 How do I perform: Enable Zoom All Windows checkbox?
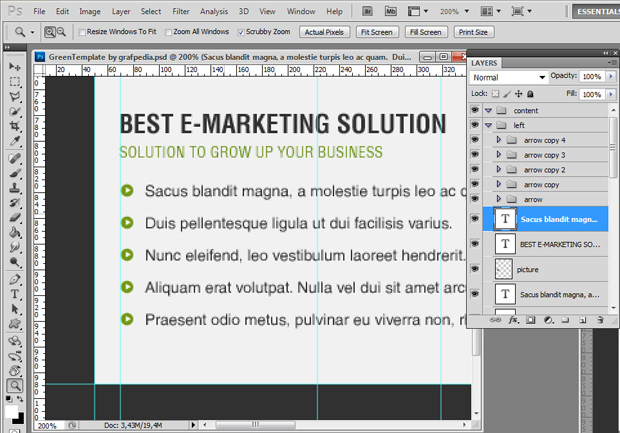tap(168, 32)
